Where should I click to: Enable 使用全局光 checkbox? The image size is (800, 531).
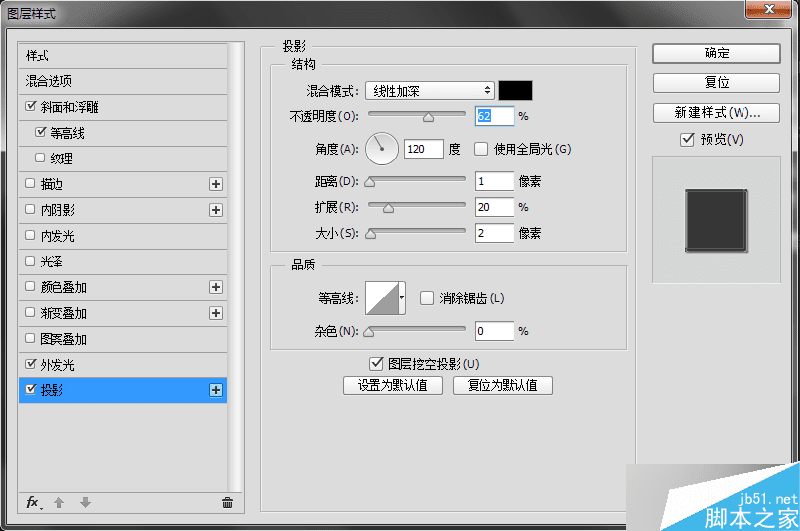click(481, 149)
